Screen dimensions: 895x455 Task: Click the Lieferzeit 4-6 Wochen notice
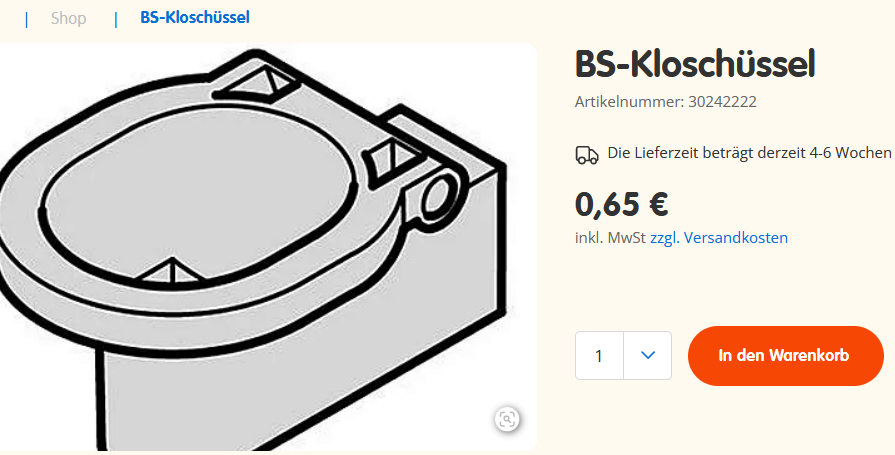pos(748,153)
